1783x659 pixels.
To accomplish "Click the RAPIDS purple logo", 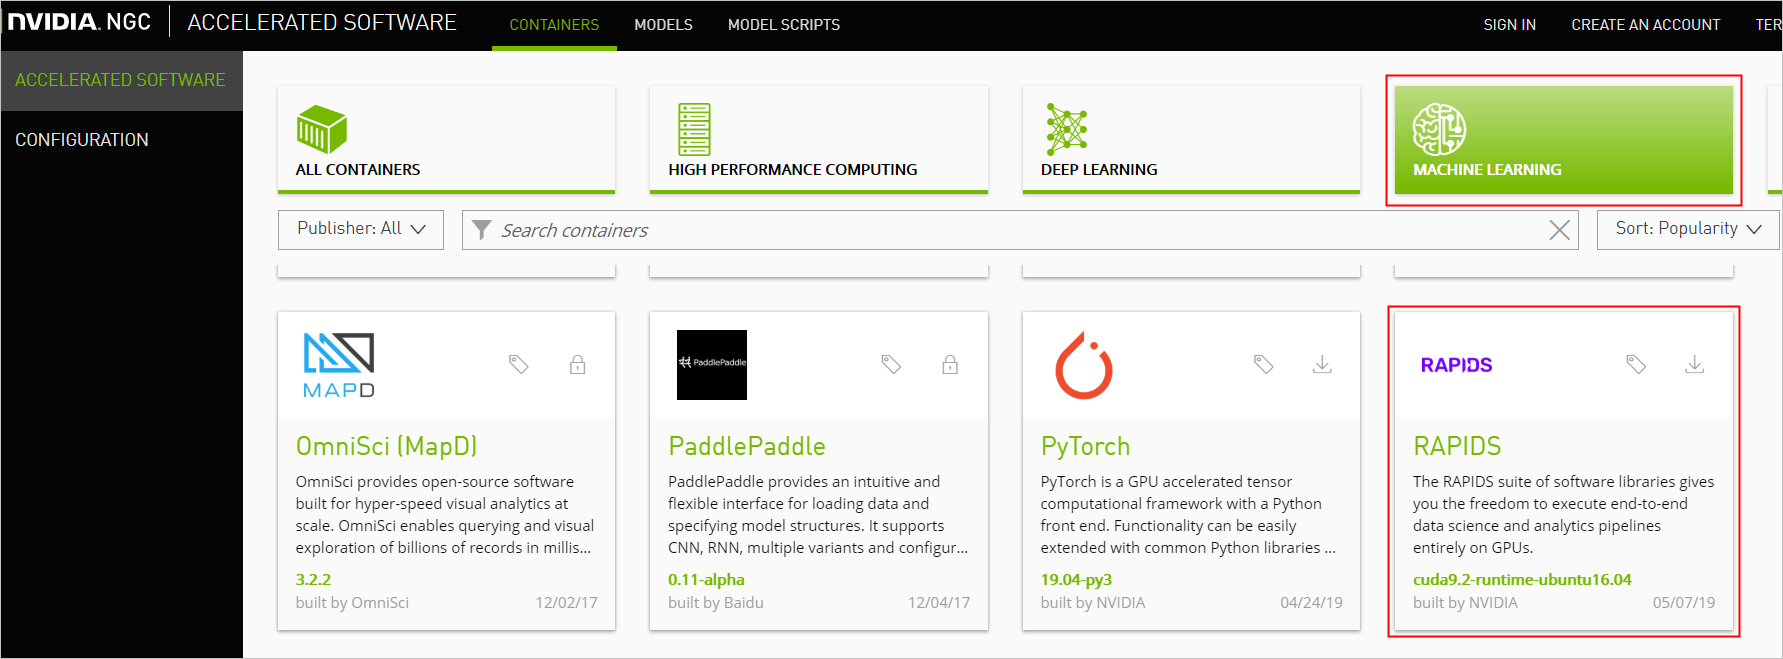I will pyautogui.click(x=1456, y=365).
